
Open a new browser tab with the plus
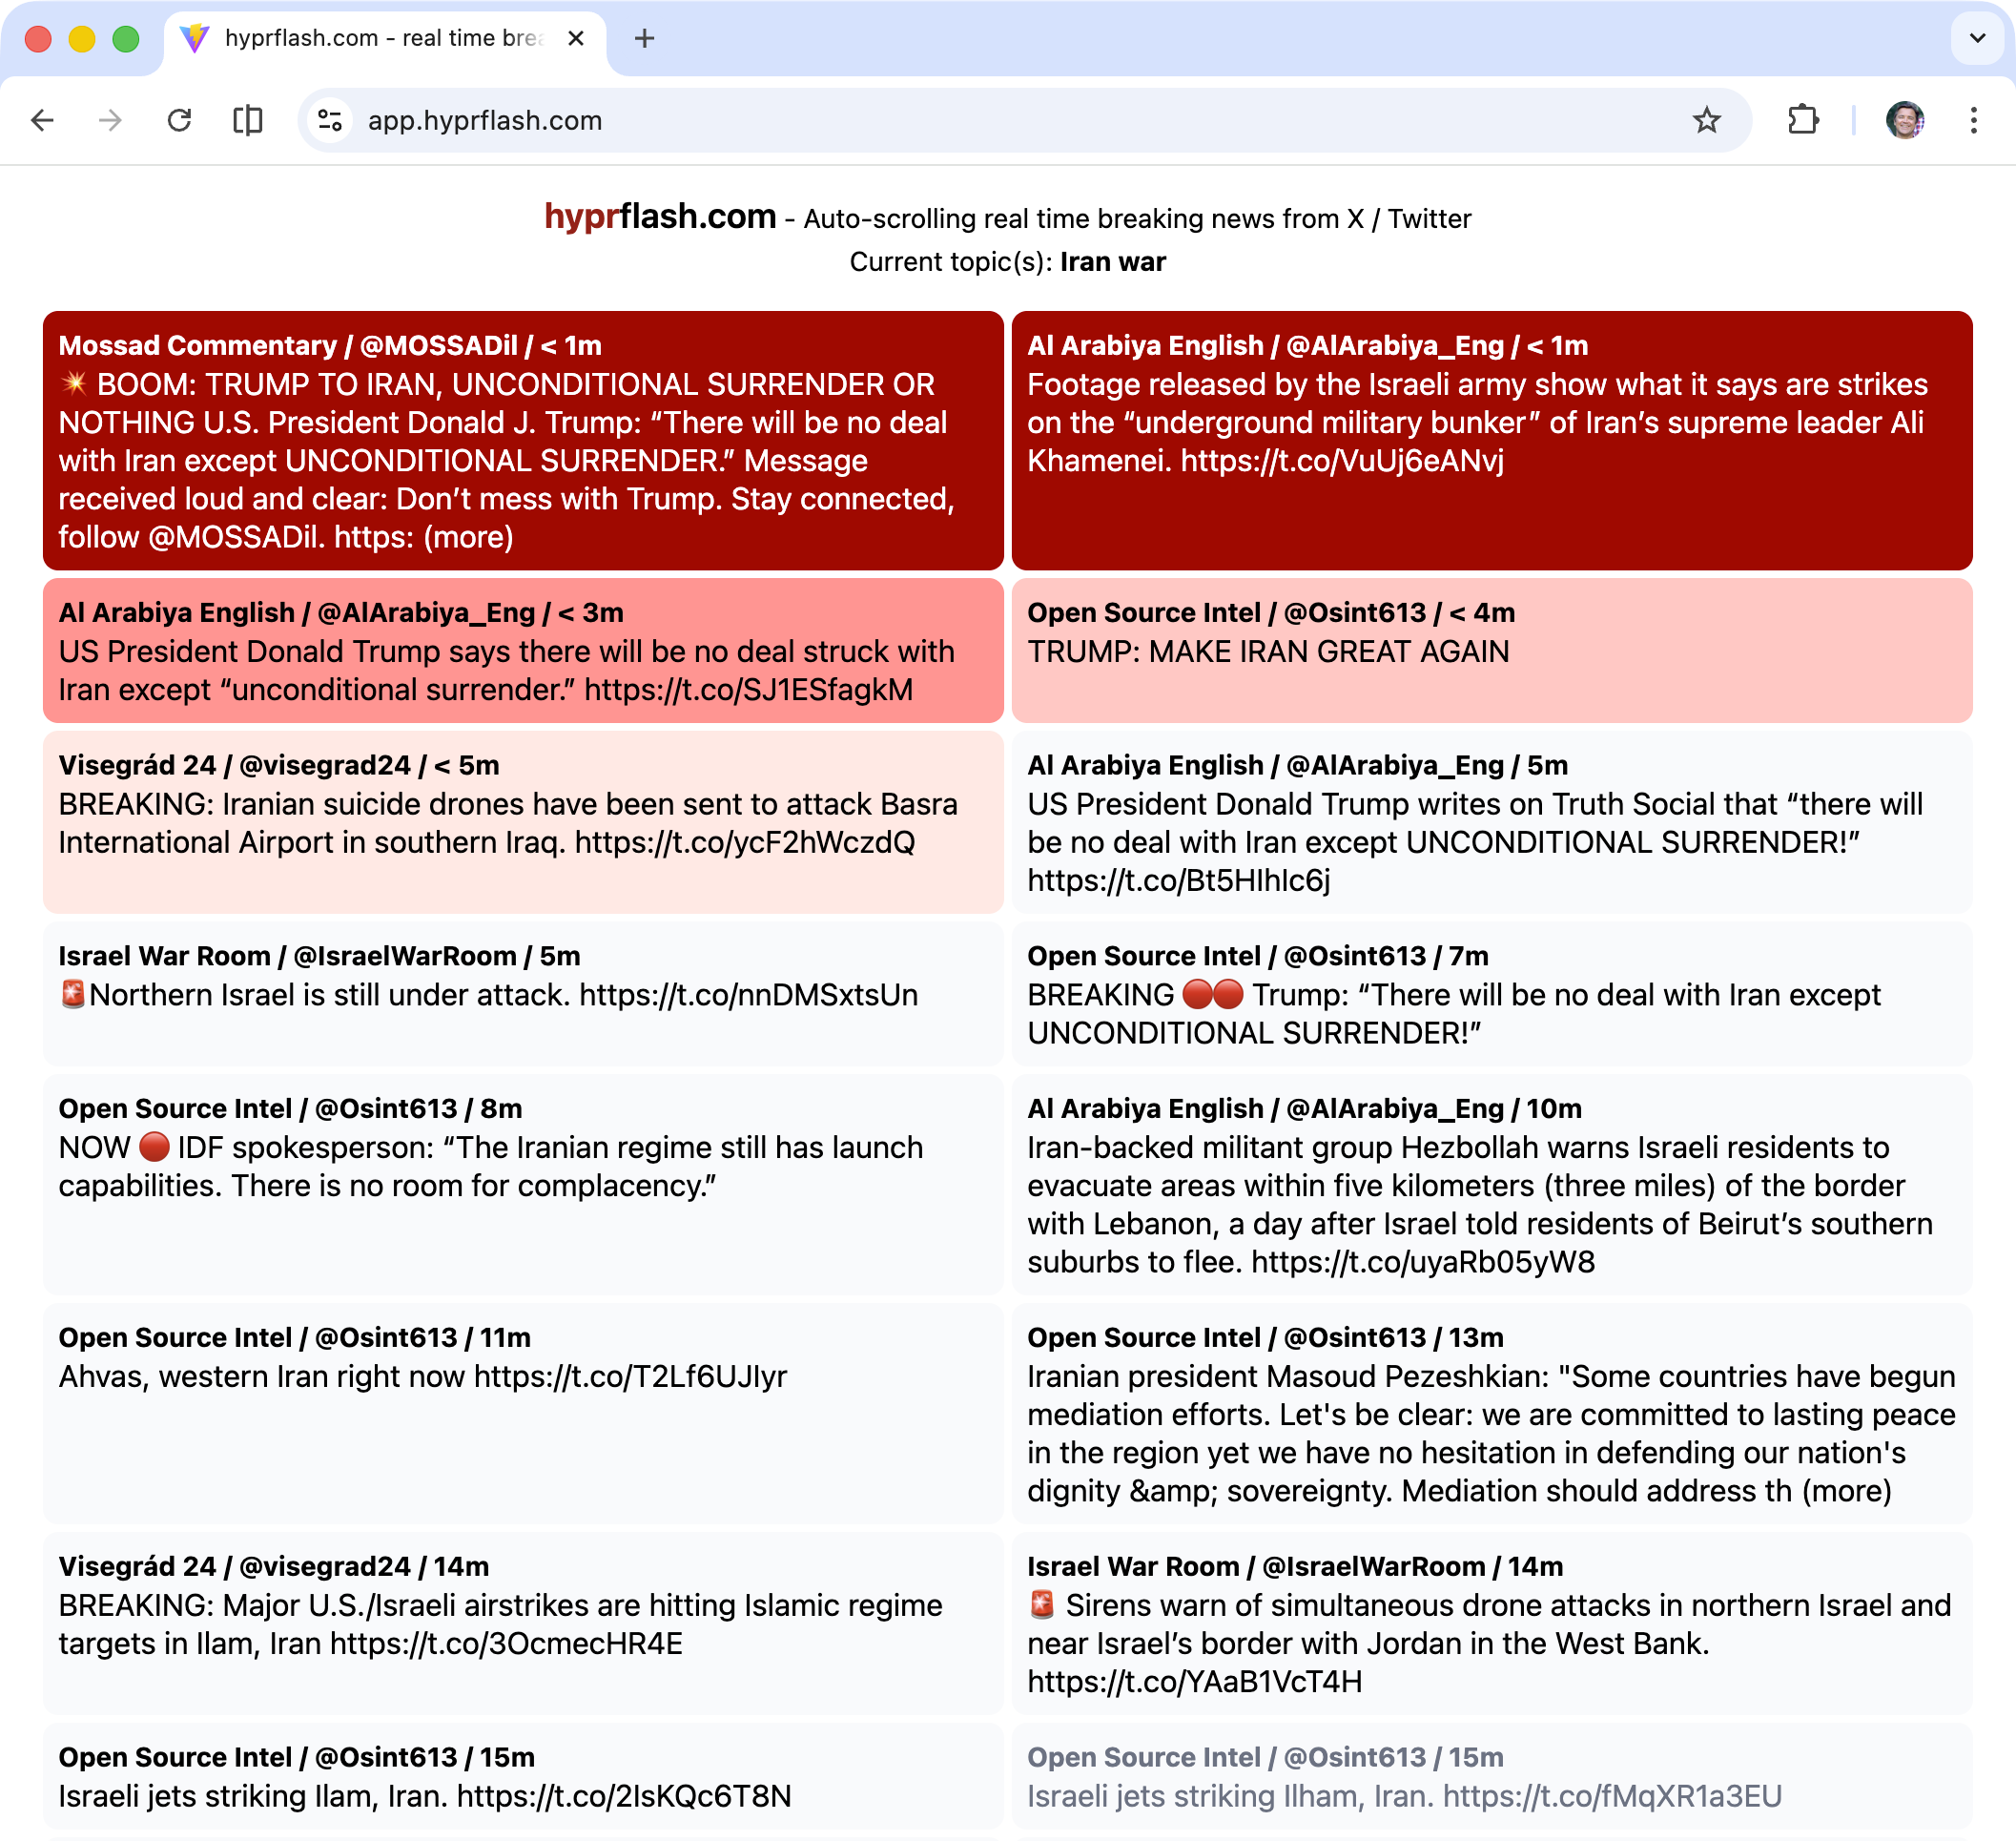644,39
